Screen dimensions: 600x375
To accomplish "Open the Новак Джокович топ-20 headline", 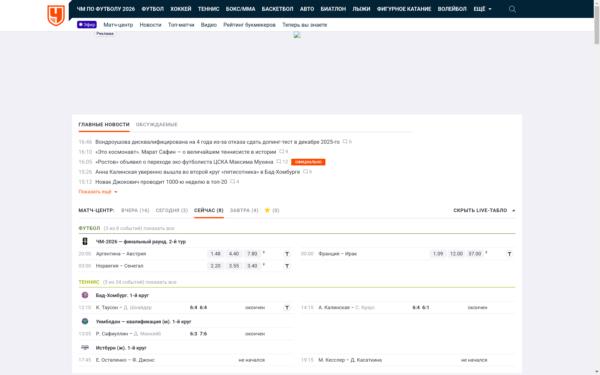I will coord(161,182).
